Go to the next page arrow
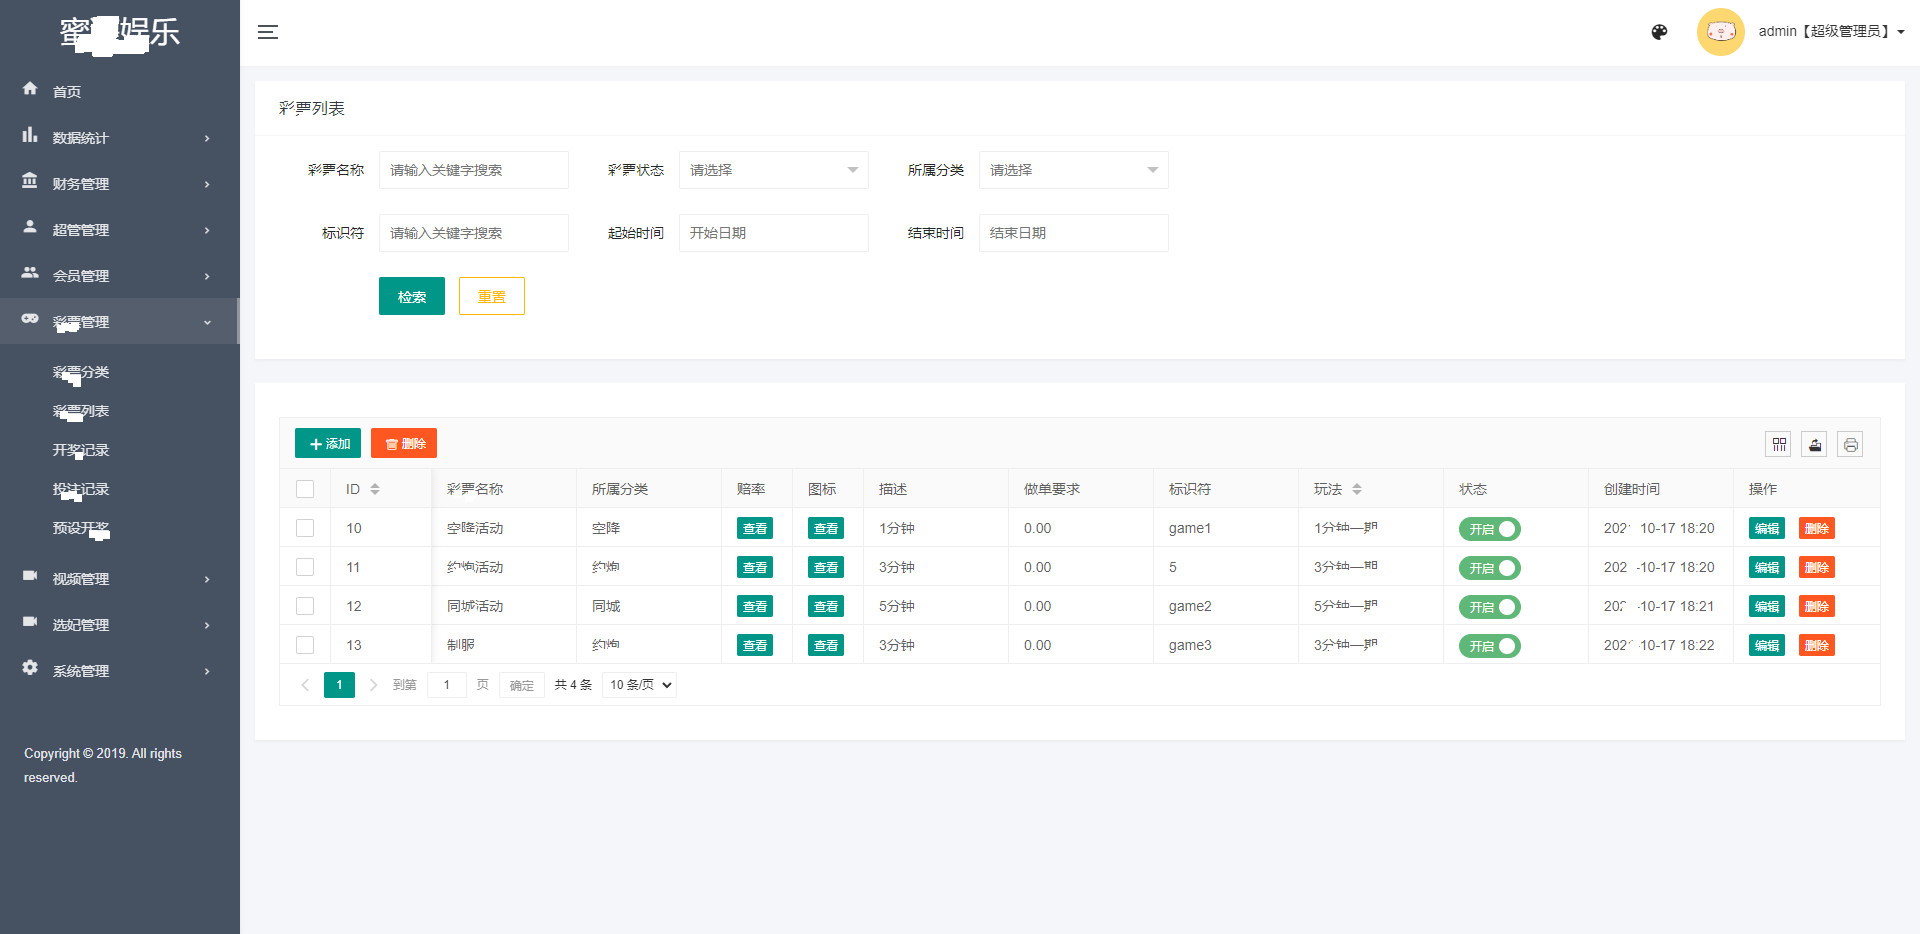The image size is (1920, 934). [373, 685]
